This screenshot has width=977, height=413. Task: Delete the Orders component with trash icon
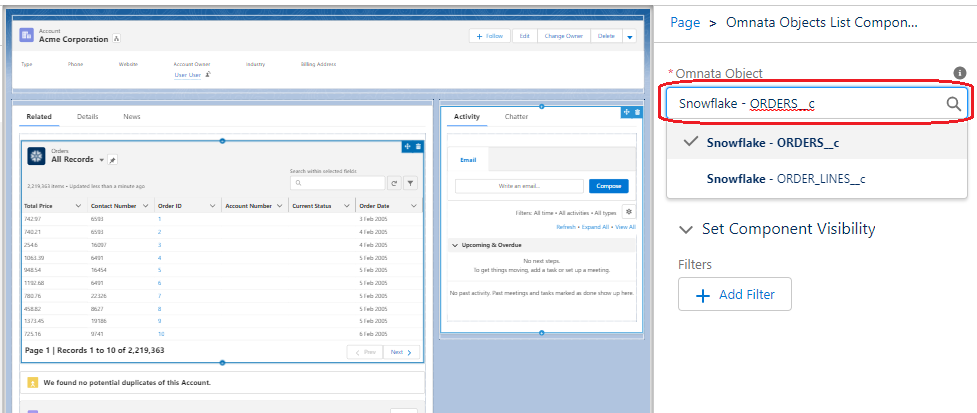418,146
